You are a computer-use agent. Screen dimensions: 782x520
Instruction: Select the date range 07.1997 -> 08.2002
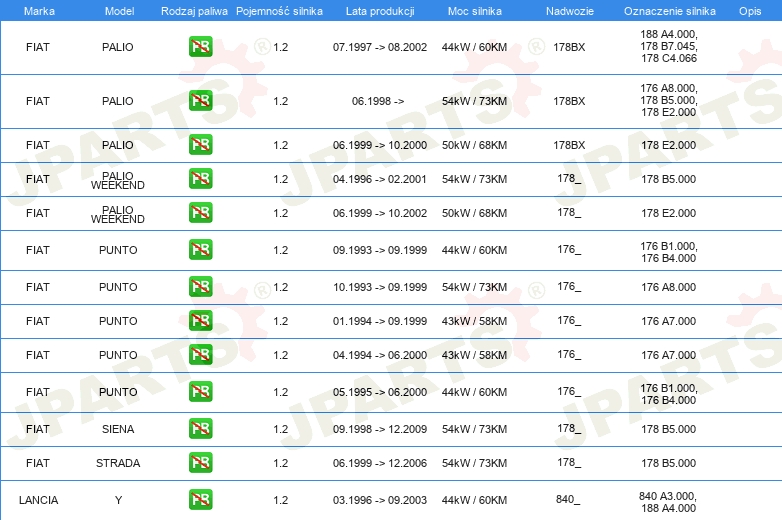tap(380, 47)
